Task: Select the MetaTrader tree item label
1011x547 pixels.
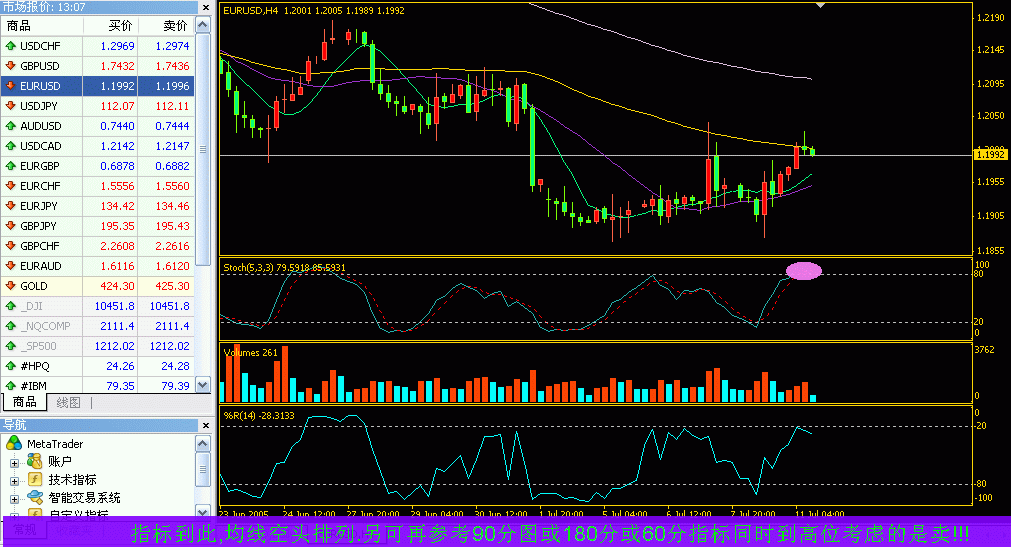Action: click(x=55, y=444)
